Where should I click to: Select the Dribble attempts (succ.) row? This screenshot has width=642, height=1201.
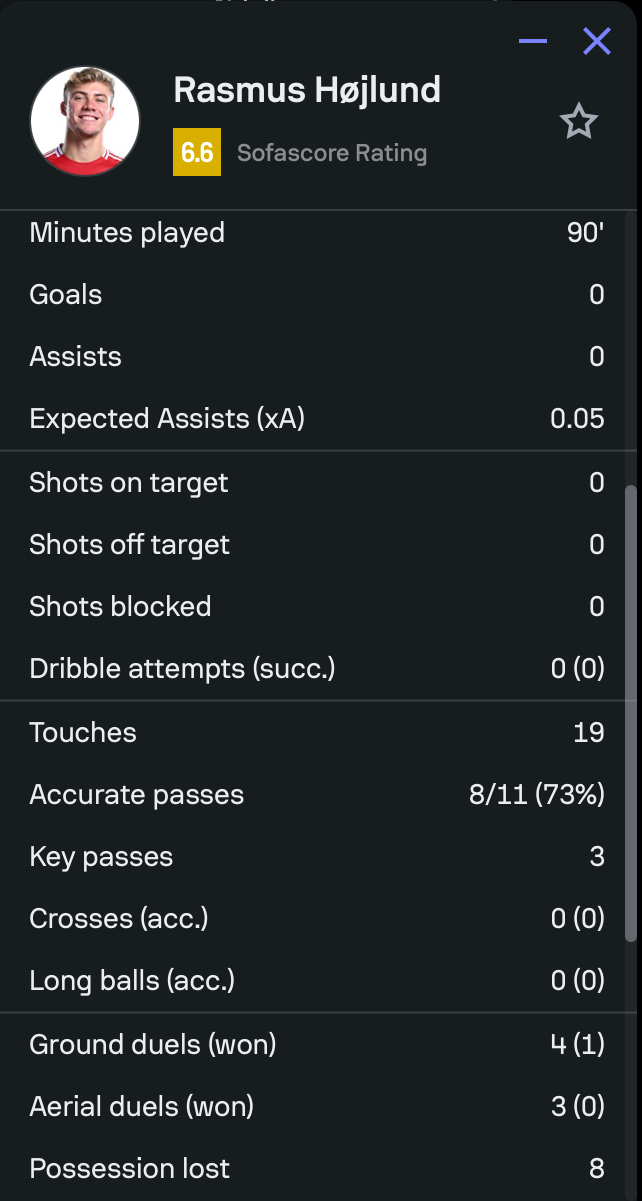pyautogui.click(x=317, y=669)
